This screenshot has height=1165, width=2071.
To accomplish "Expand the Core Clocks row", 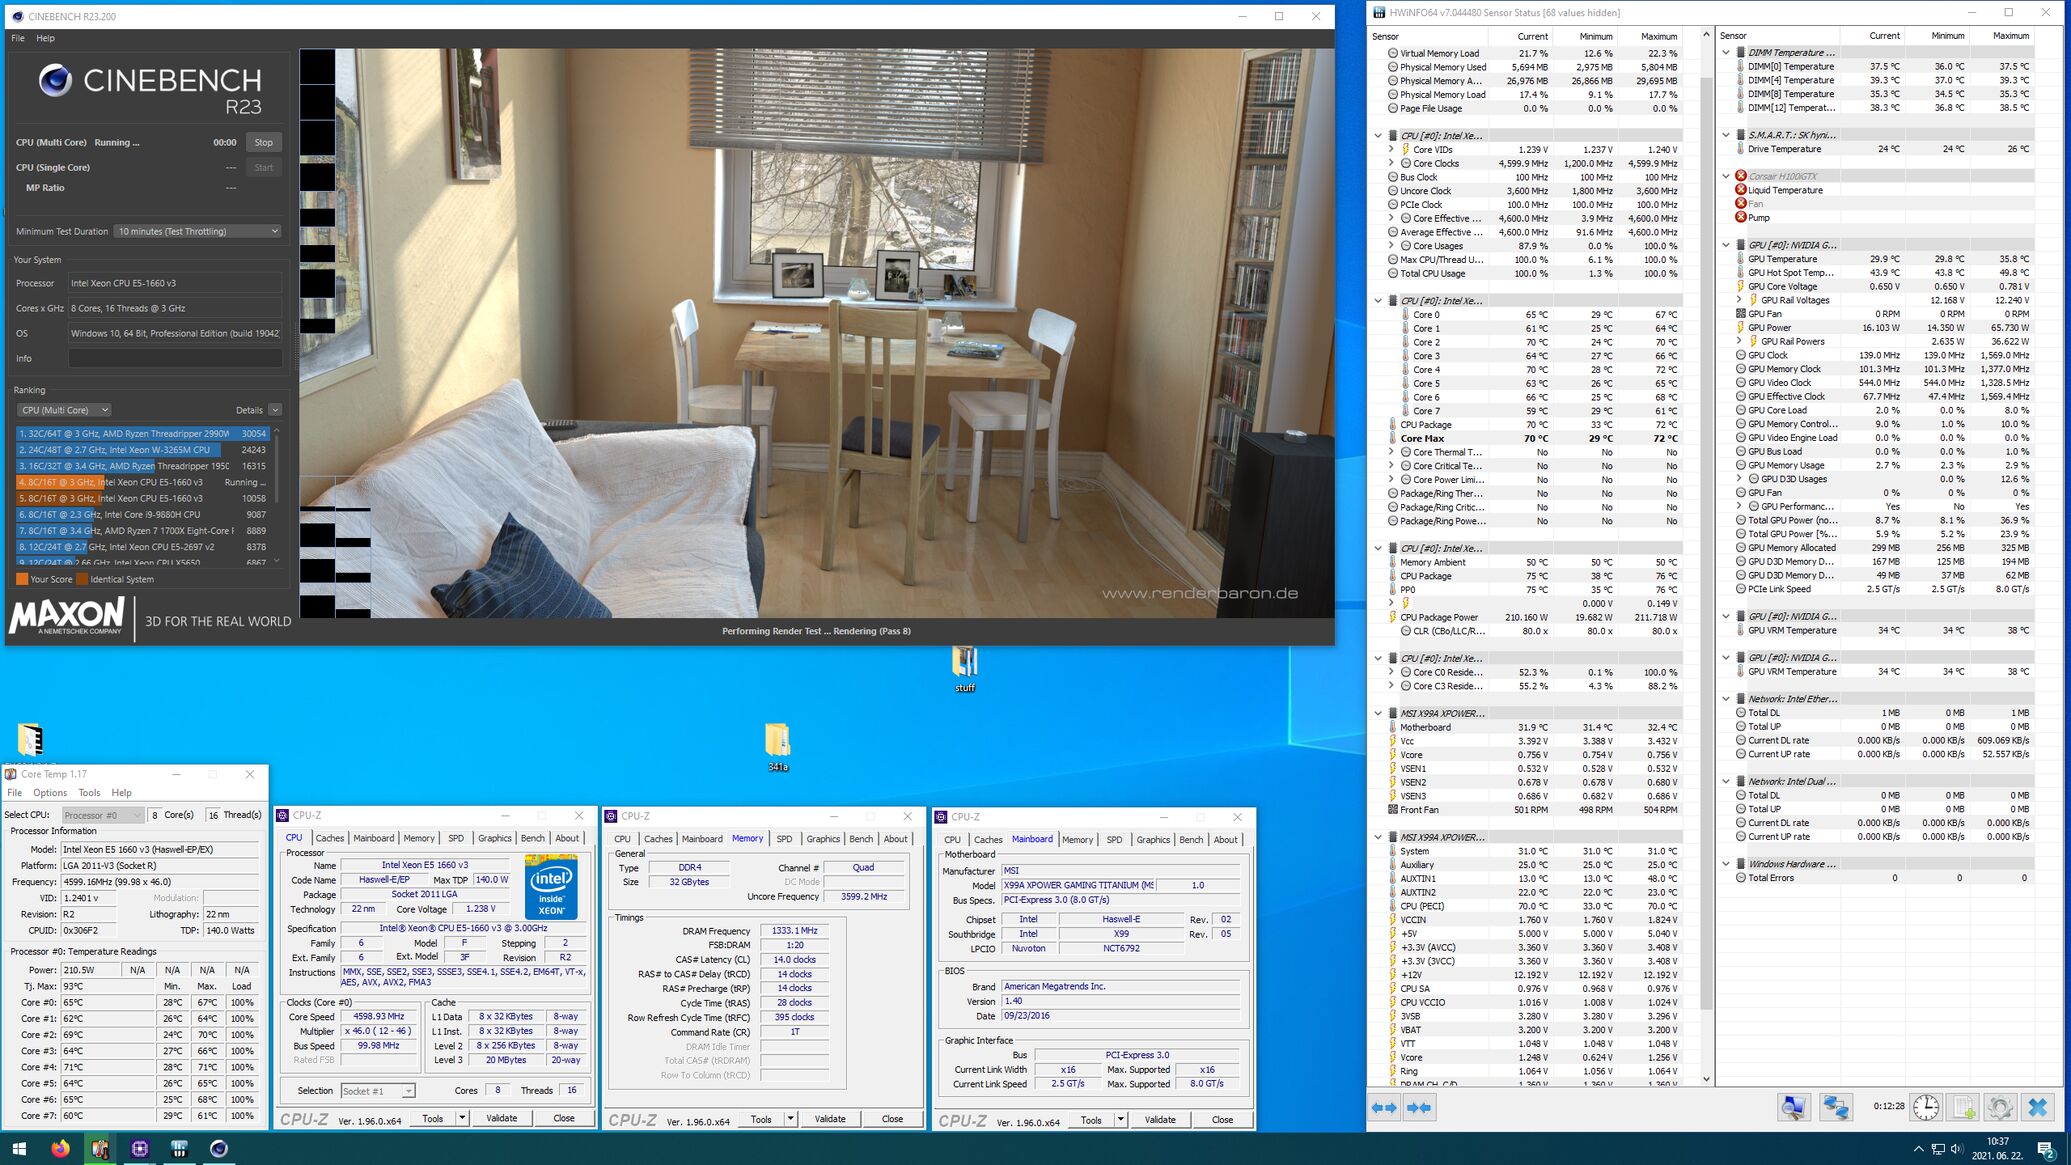I will (x=1391, y=163).
